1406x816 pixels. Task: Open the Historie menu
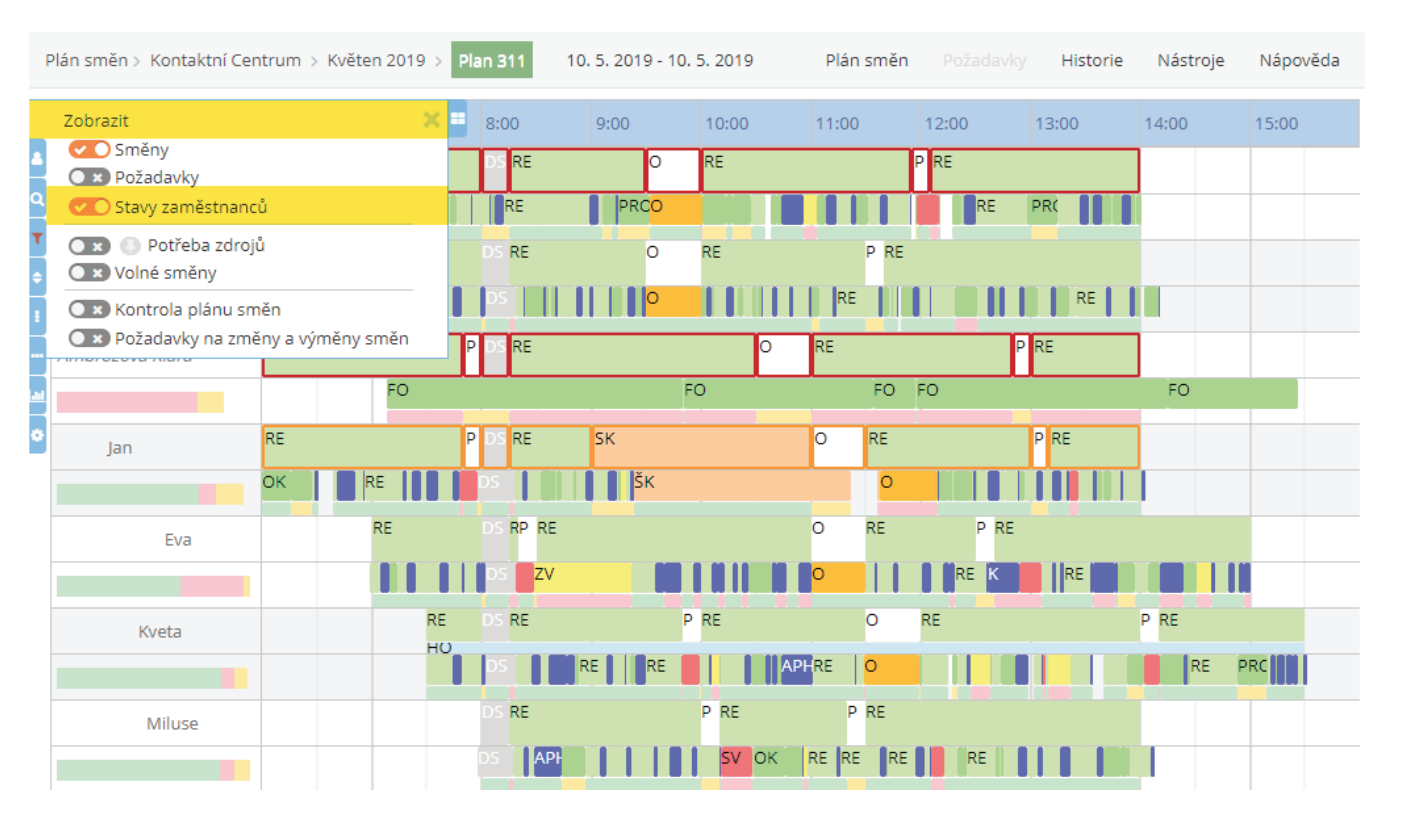tap(1091, 60)
